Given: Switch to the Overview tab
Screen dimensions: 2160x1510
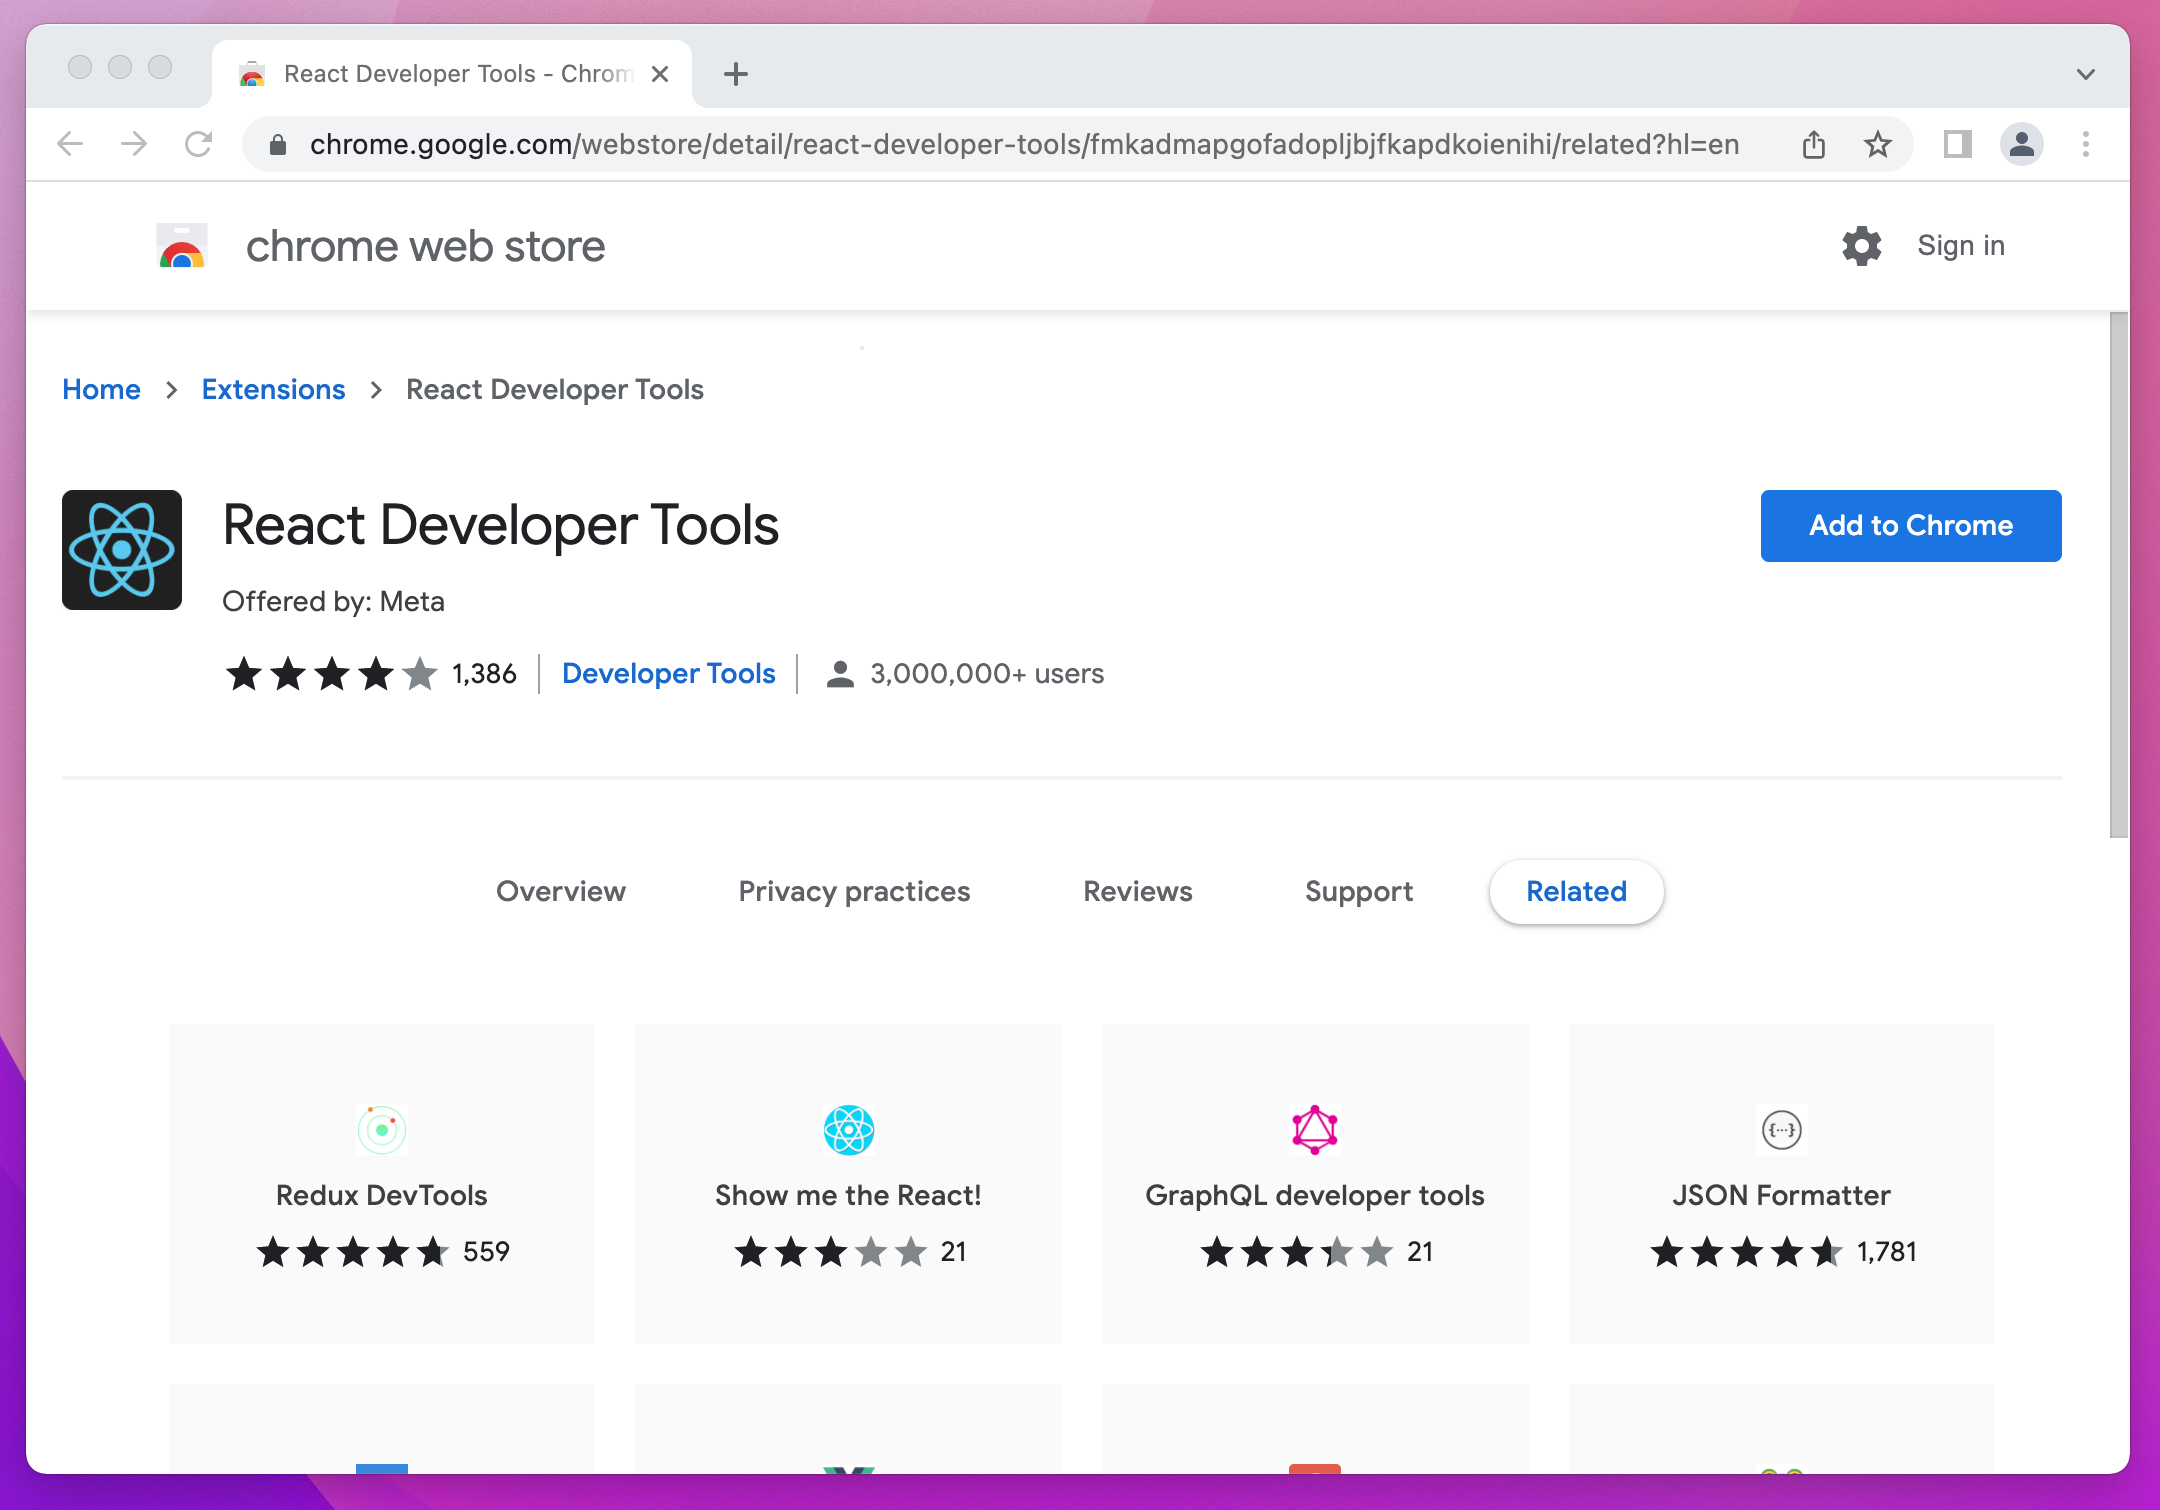Looking at the screenshot, I should (561, 891).
